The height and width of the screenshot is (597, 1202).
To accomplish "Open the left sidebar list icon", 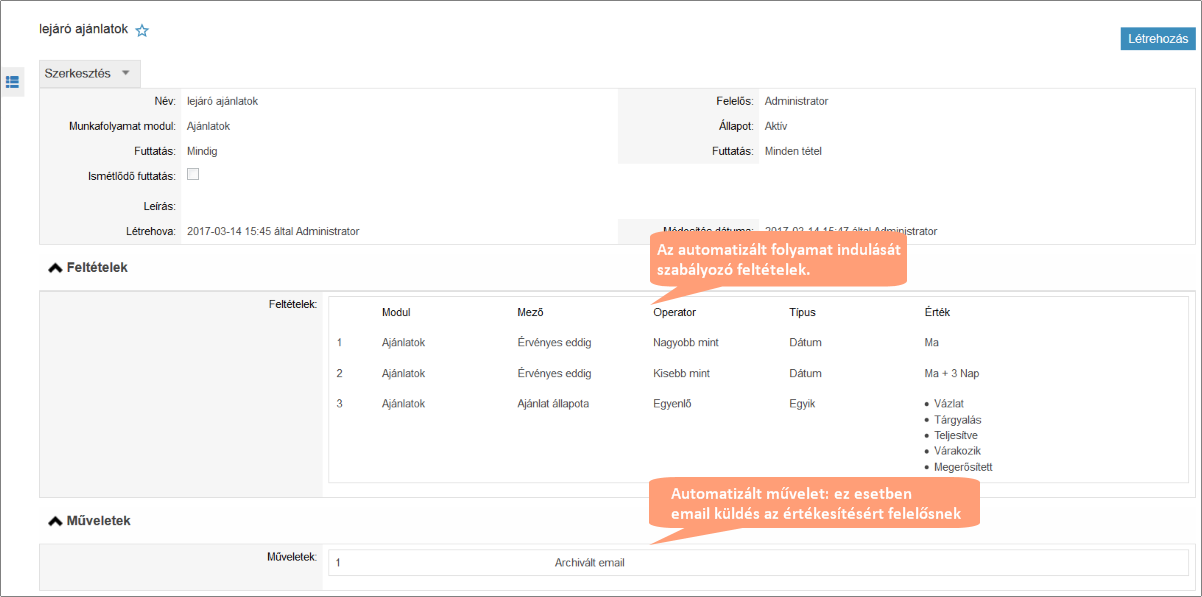I will click(x=13, y=81).
